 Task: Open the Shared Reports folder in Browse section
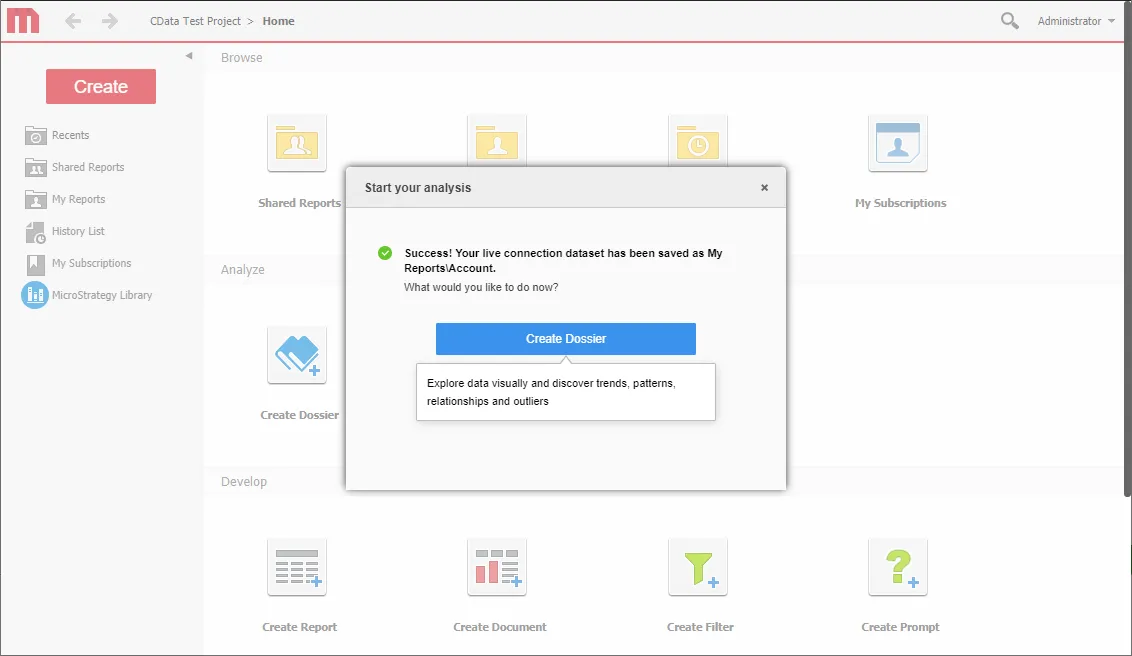tap(297, 143)
